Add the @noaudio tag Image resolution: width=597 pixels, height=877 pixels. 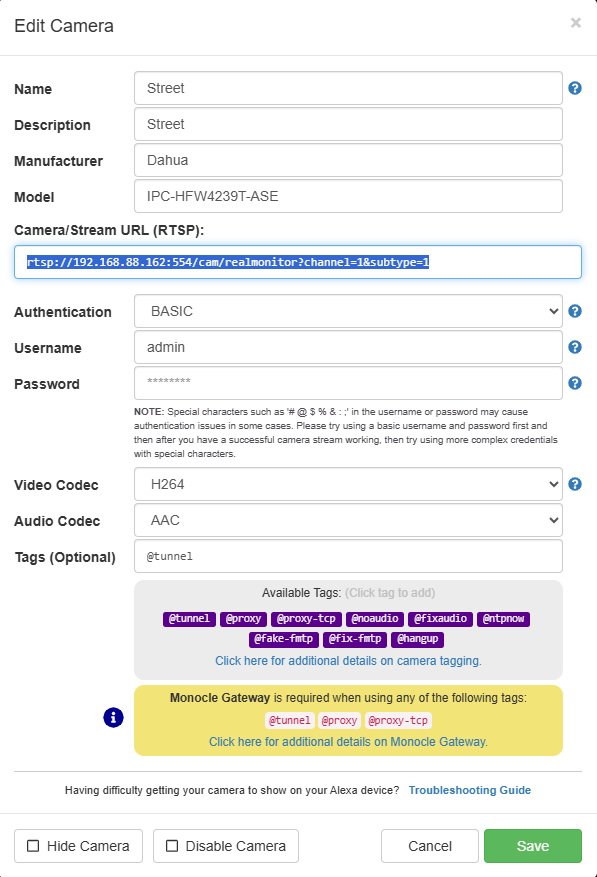coord(375,619)
